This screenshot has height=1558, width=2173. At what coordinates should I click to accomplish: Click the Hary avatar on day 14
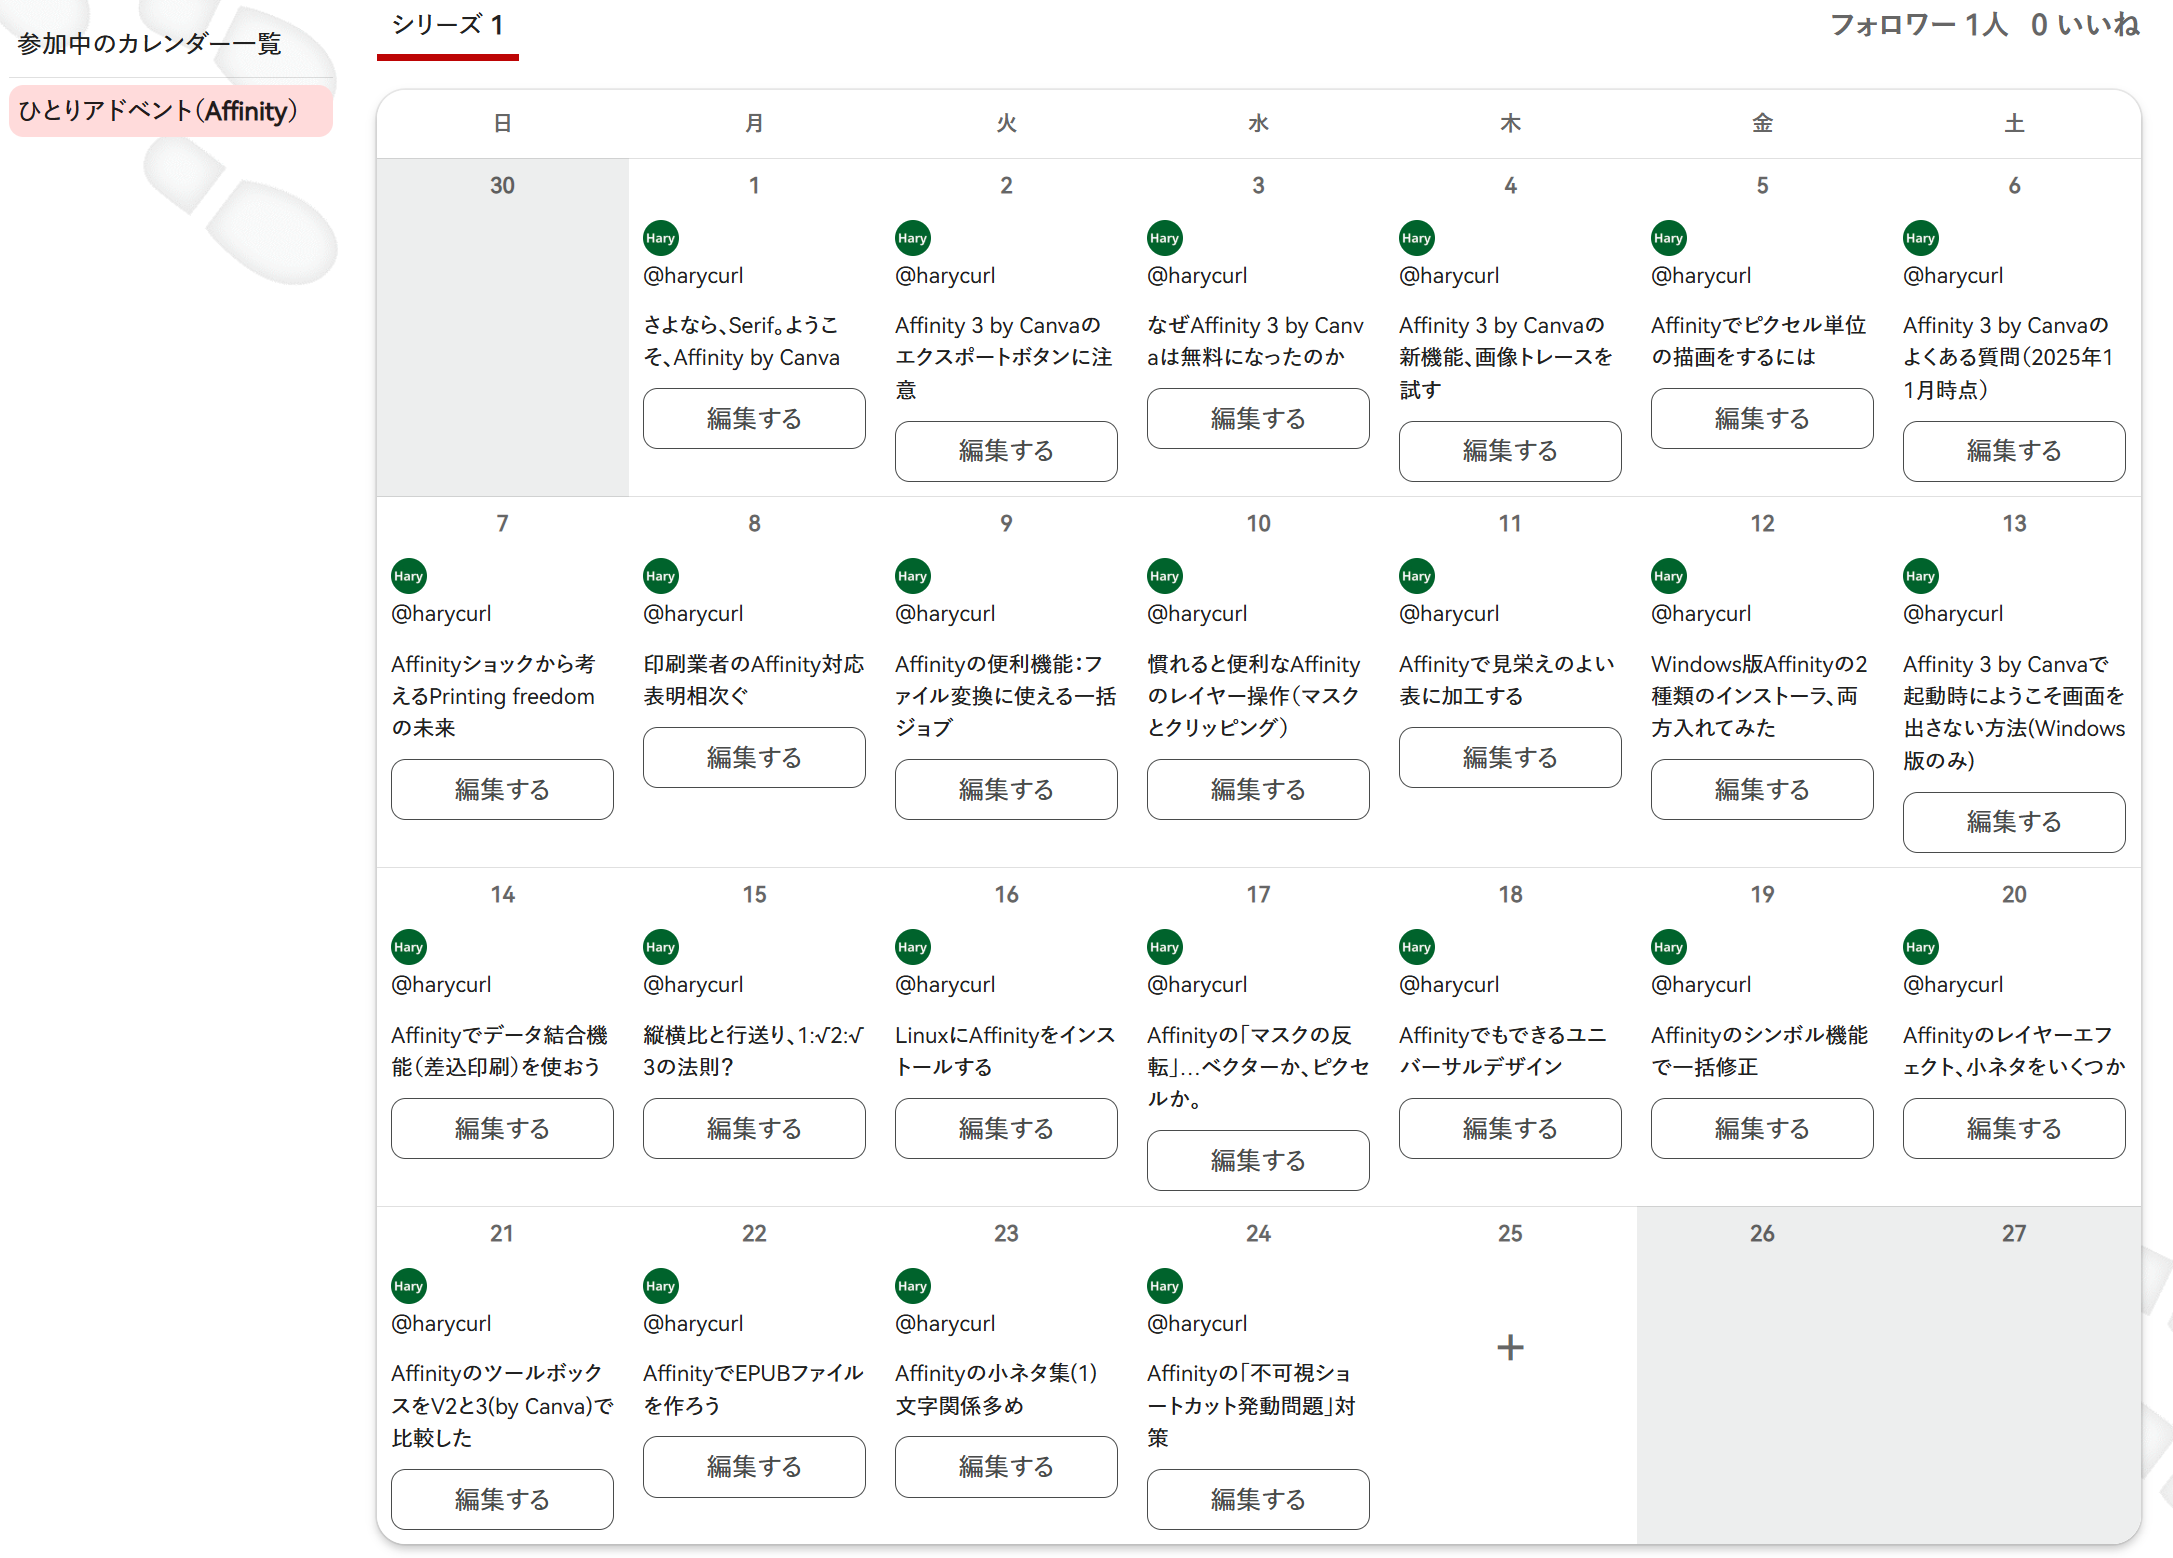(x=408, y=947)
